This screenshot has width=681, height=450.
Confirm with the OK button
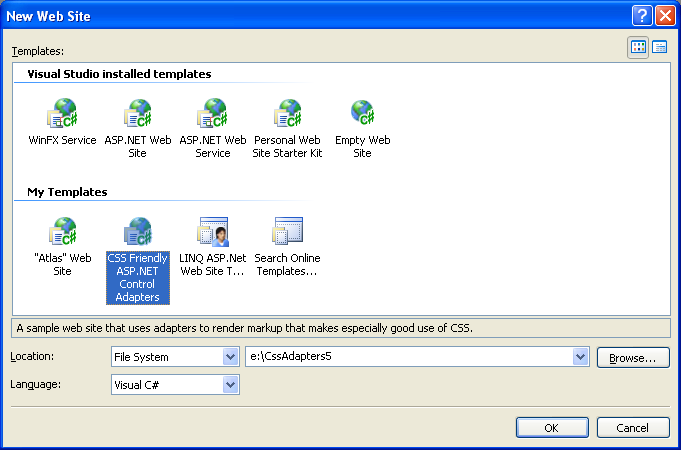click(552, 428)
